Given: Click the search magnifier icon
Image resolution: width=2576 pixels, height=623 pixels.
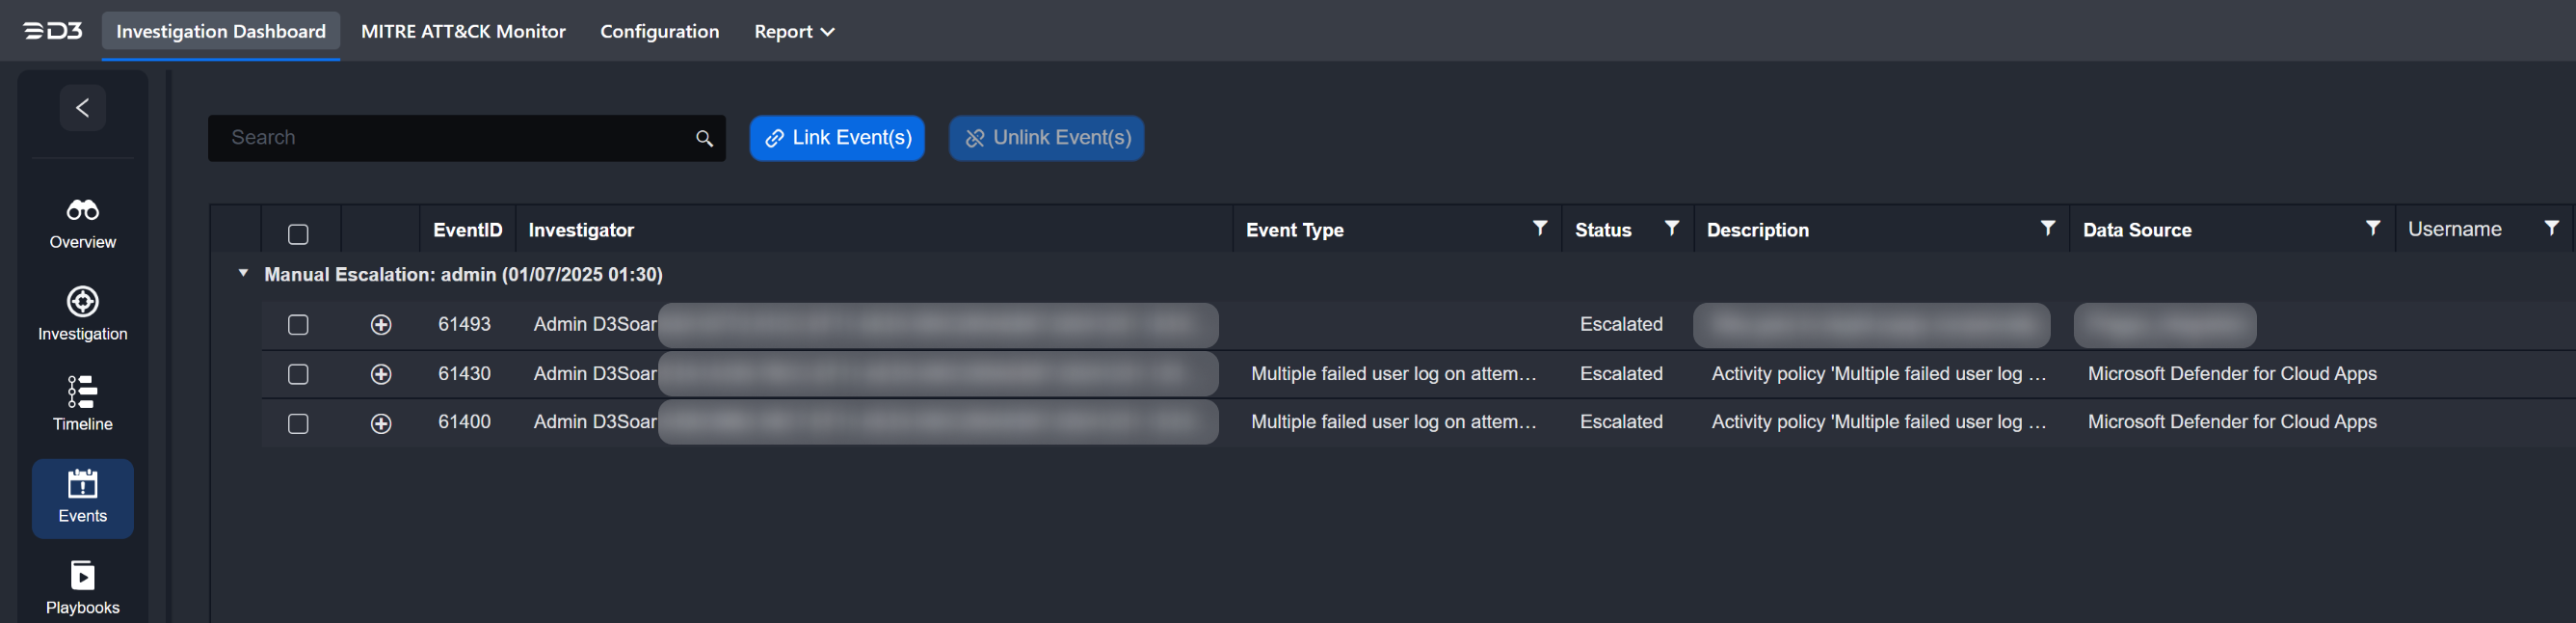Looking at the screenshot, I should (x=704, y=139).
